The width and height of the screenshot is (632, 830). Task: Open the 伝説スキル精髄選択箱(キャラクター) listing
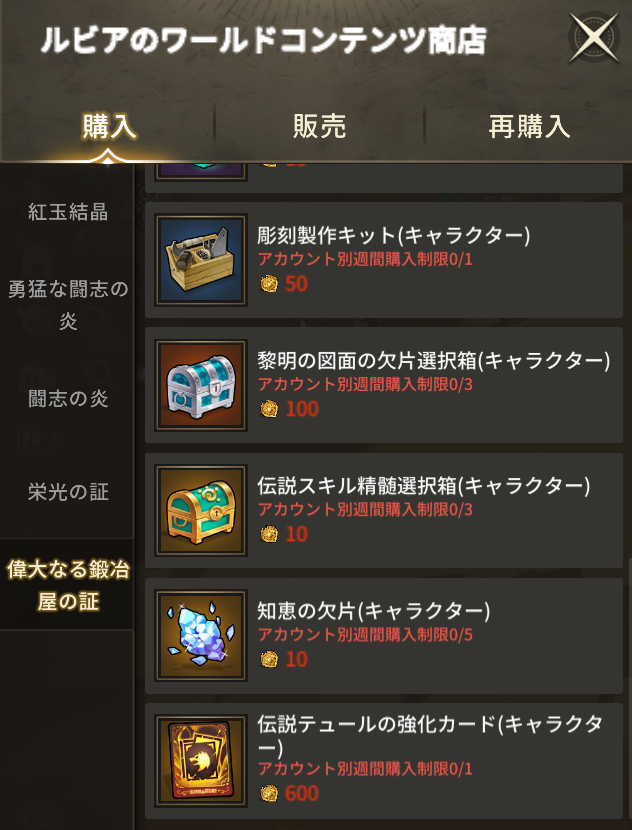pyautogui.click(x=384, y=510)
